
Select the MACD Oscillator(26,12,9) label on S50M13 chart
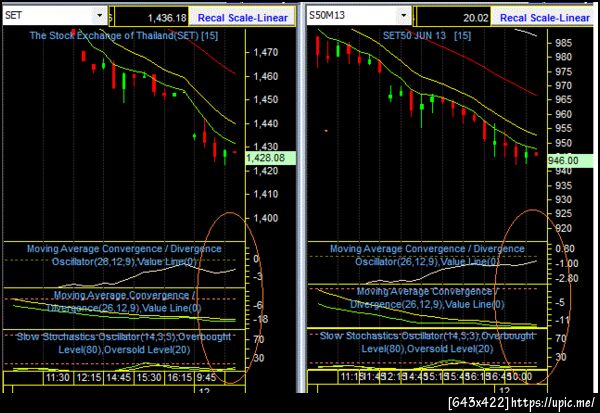[x=427, y=255]
